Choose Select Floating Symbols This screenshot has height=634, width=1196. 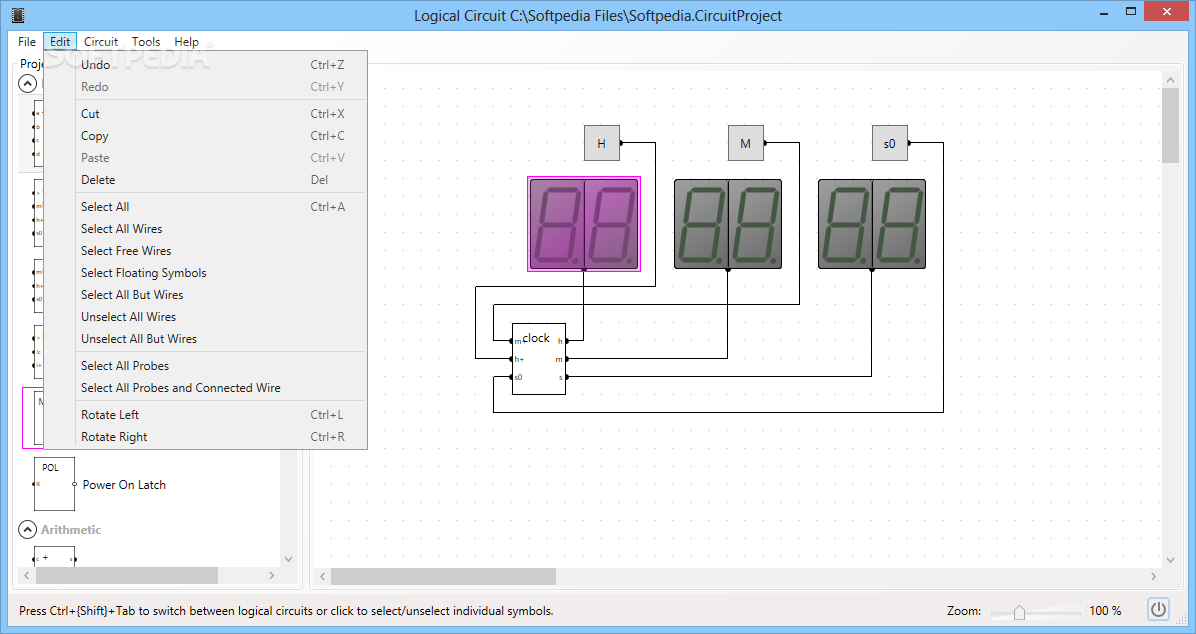(x=206, y=273)
